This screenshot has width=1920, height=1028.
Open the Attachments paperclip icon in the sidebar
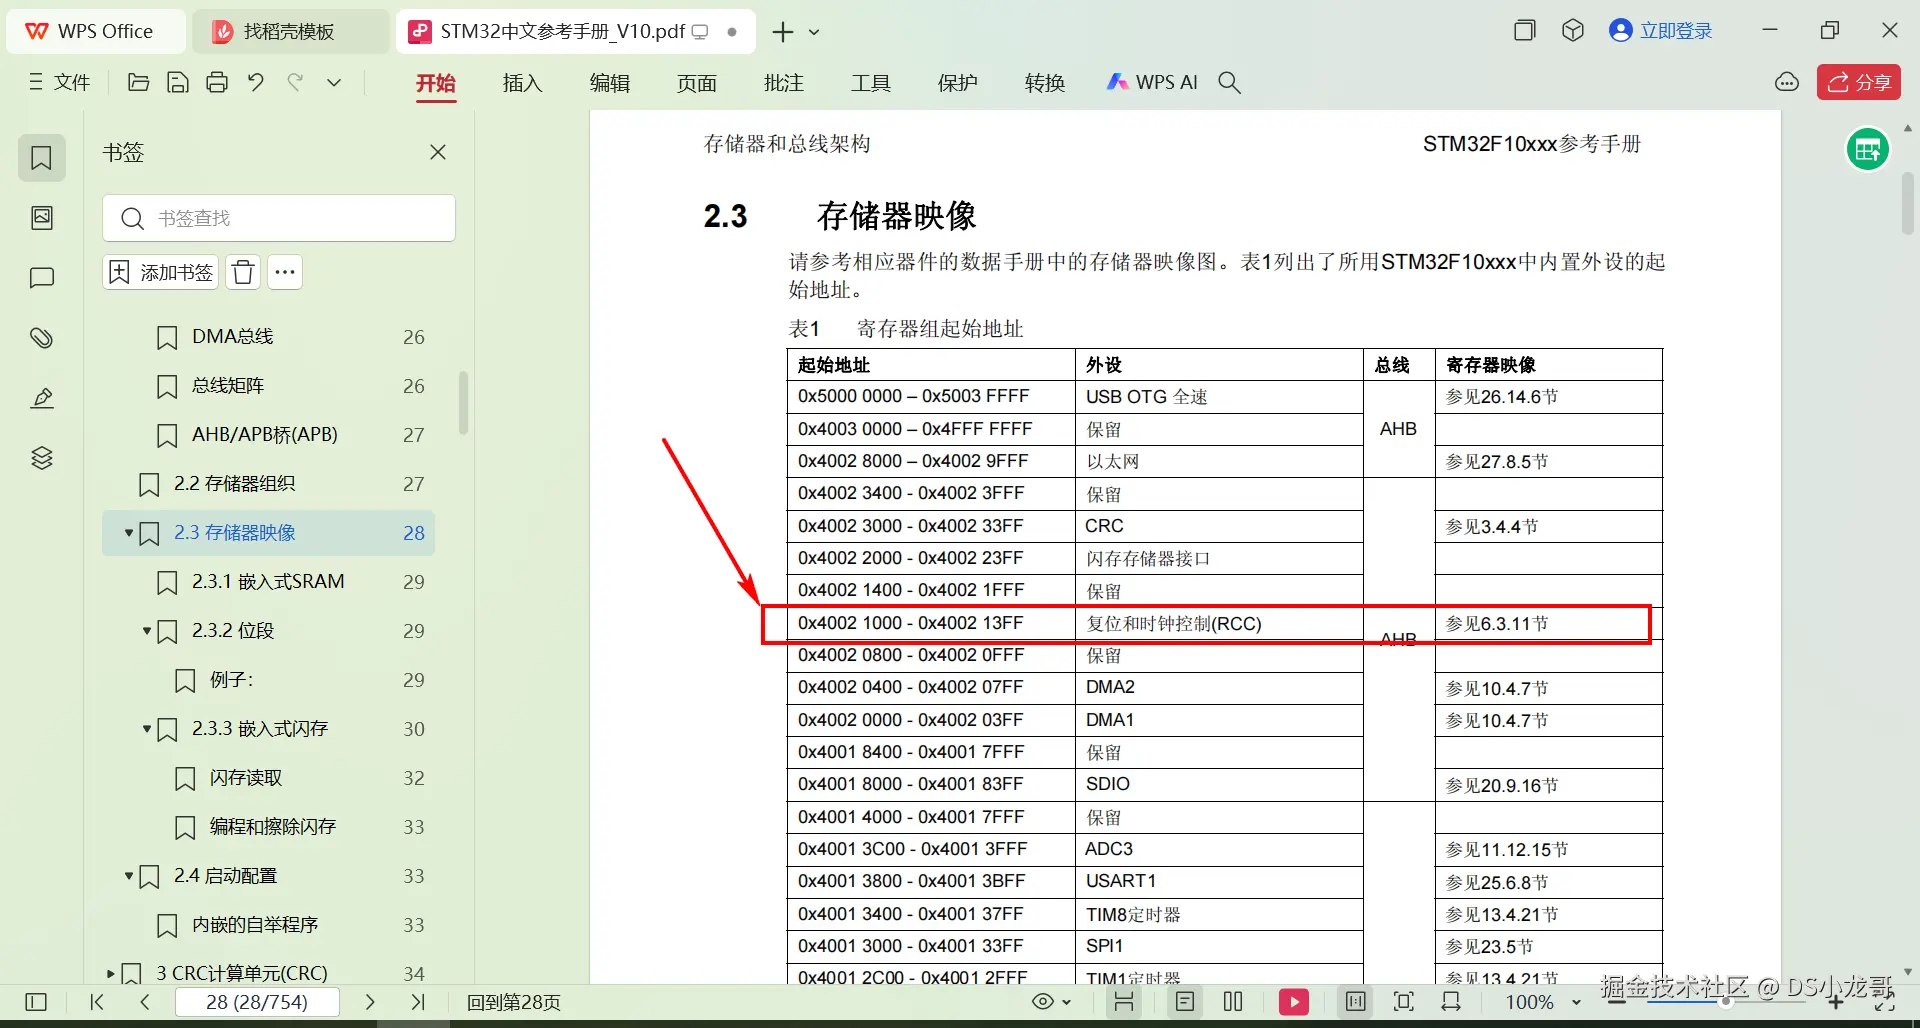click(42, 338)
